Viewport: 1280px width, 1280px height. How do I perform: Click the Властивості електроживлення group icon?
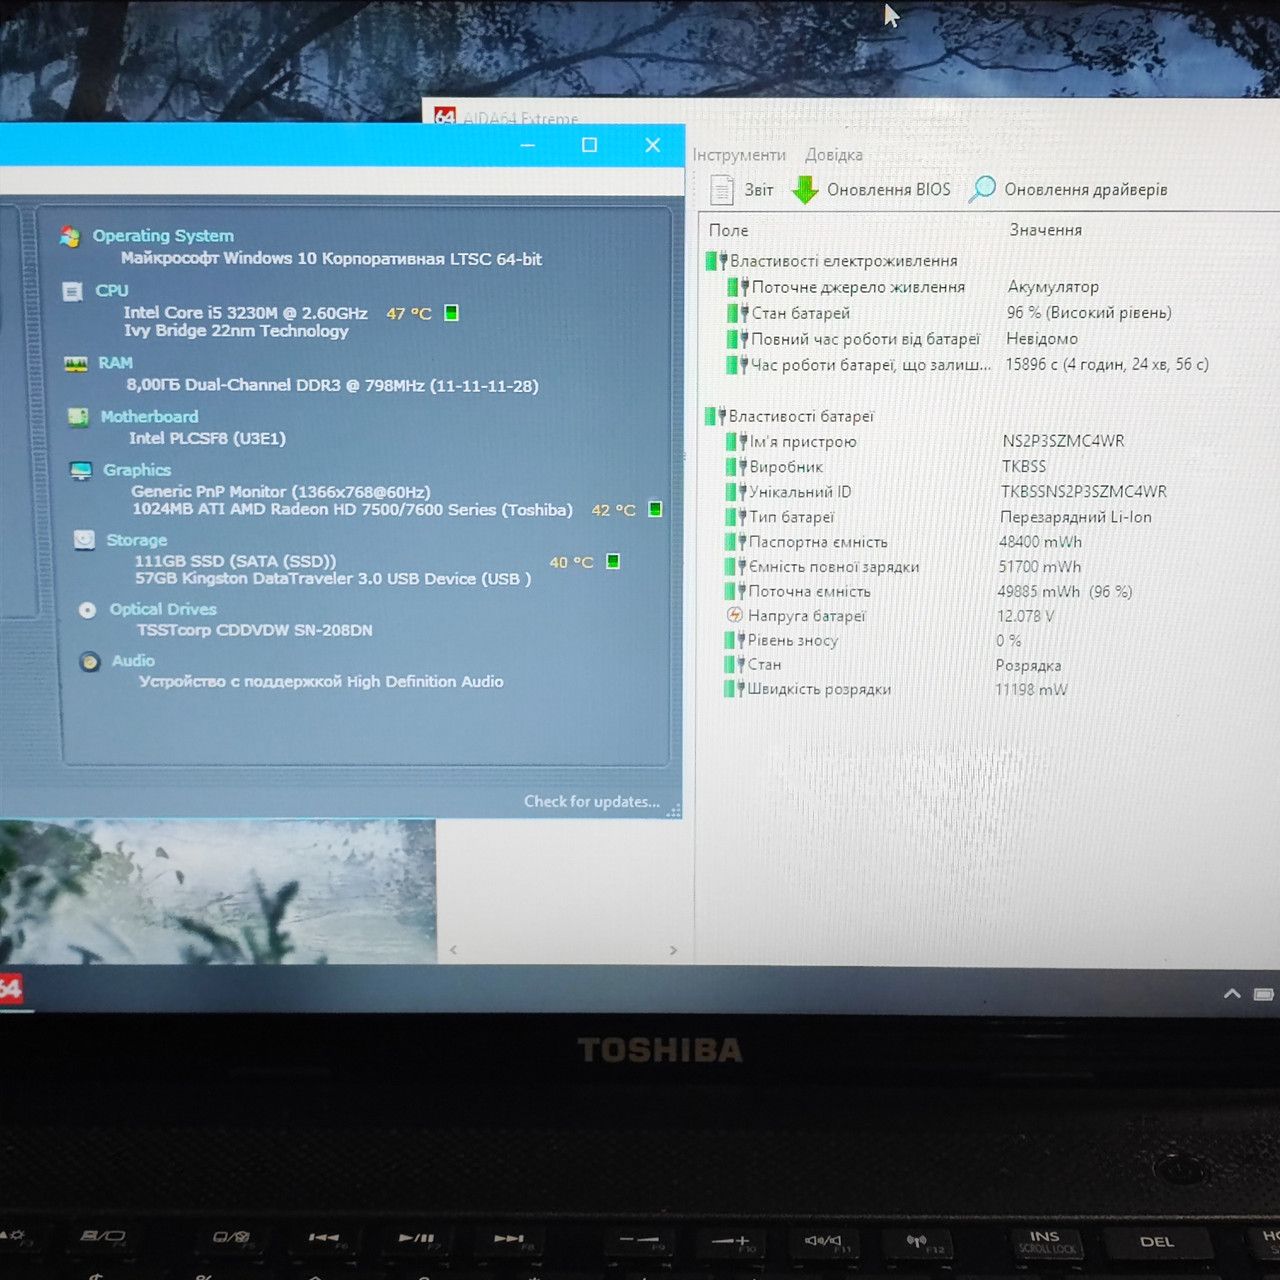pyautogui.click(x=716, y=261)
